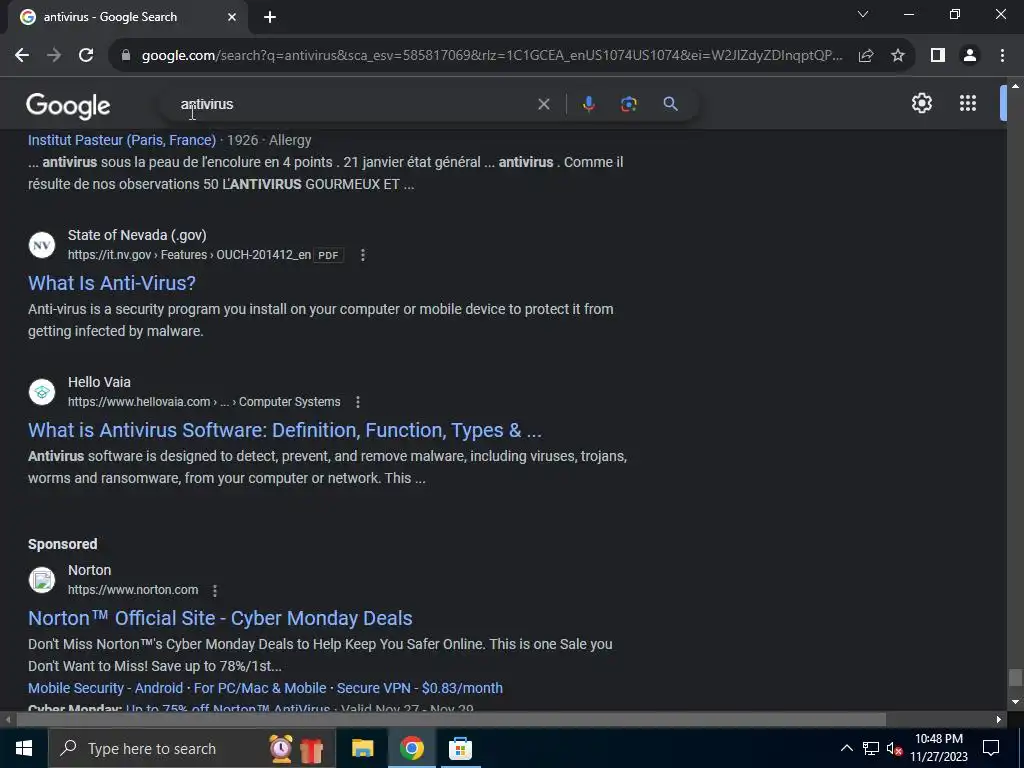The height and width of the screenshot is (768, 1024).
Task: Click the forward navigation arrow
Action: point(54,56)
